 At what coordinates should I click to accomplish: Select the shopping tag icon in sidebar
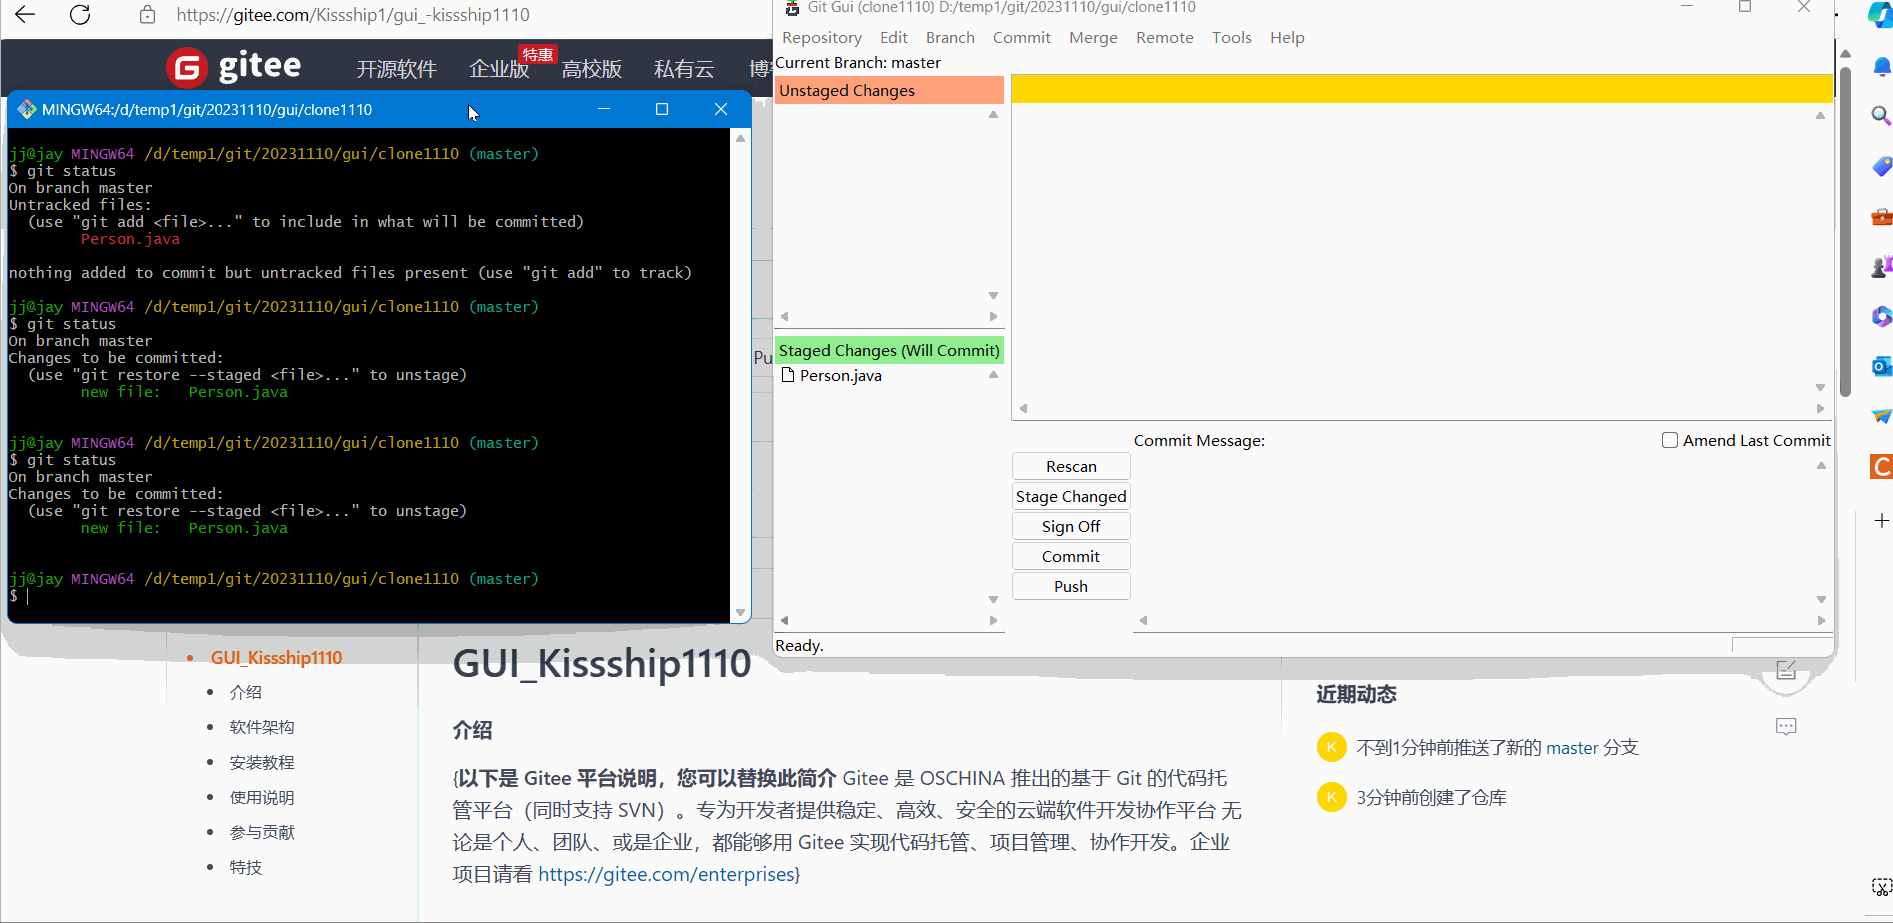[x=1881, y=167]
